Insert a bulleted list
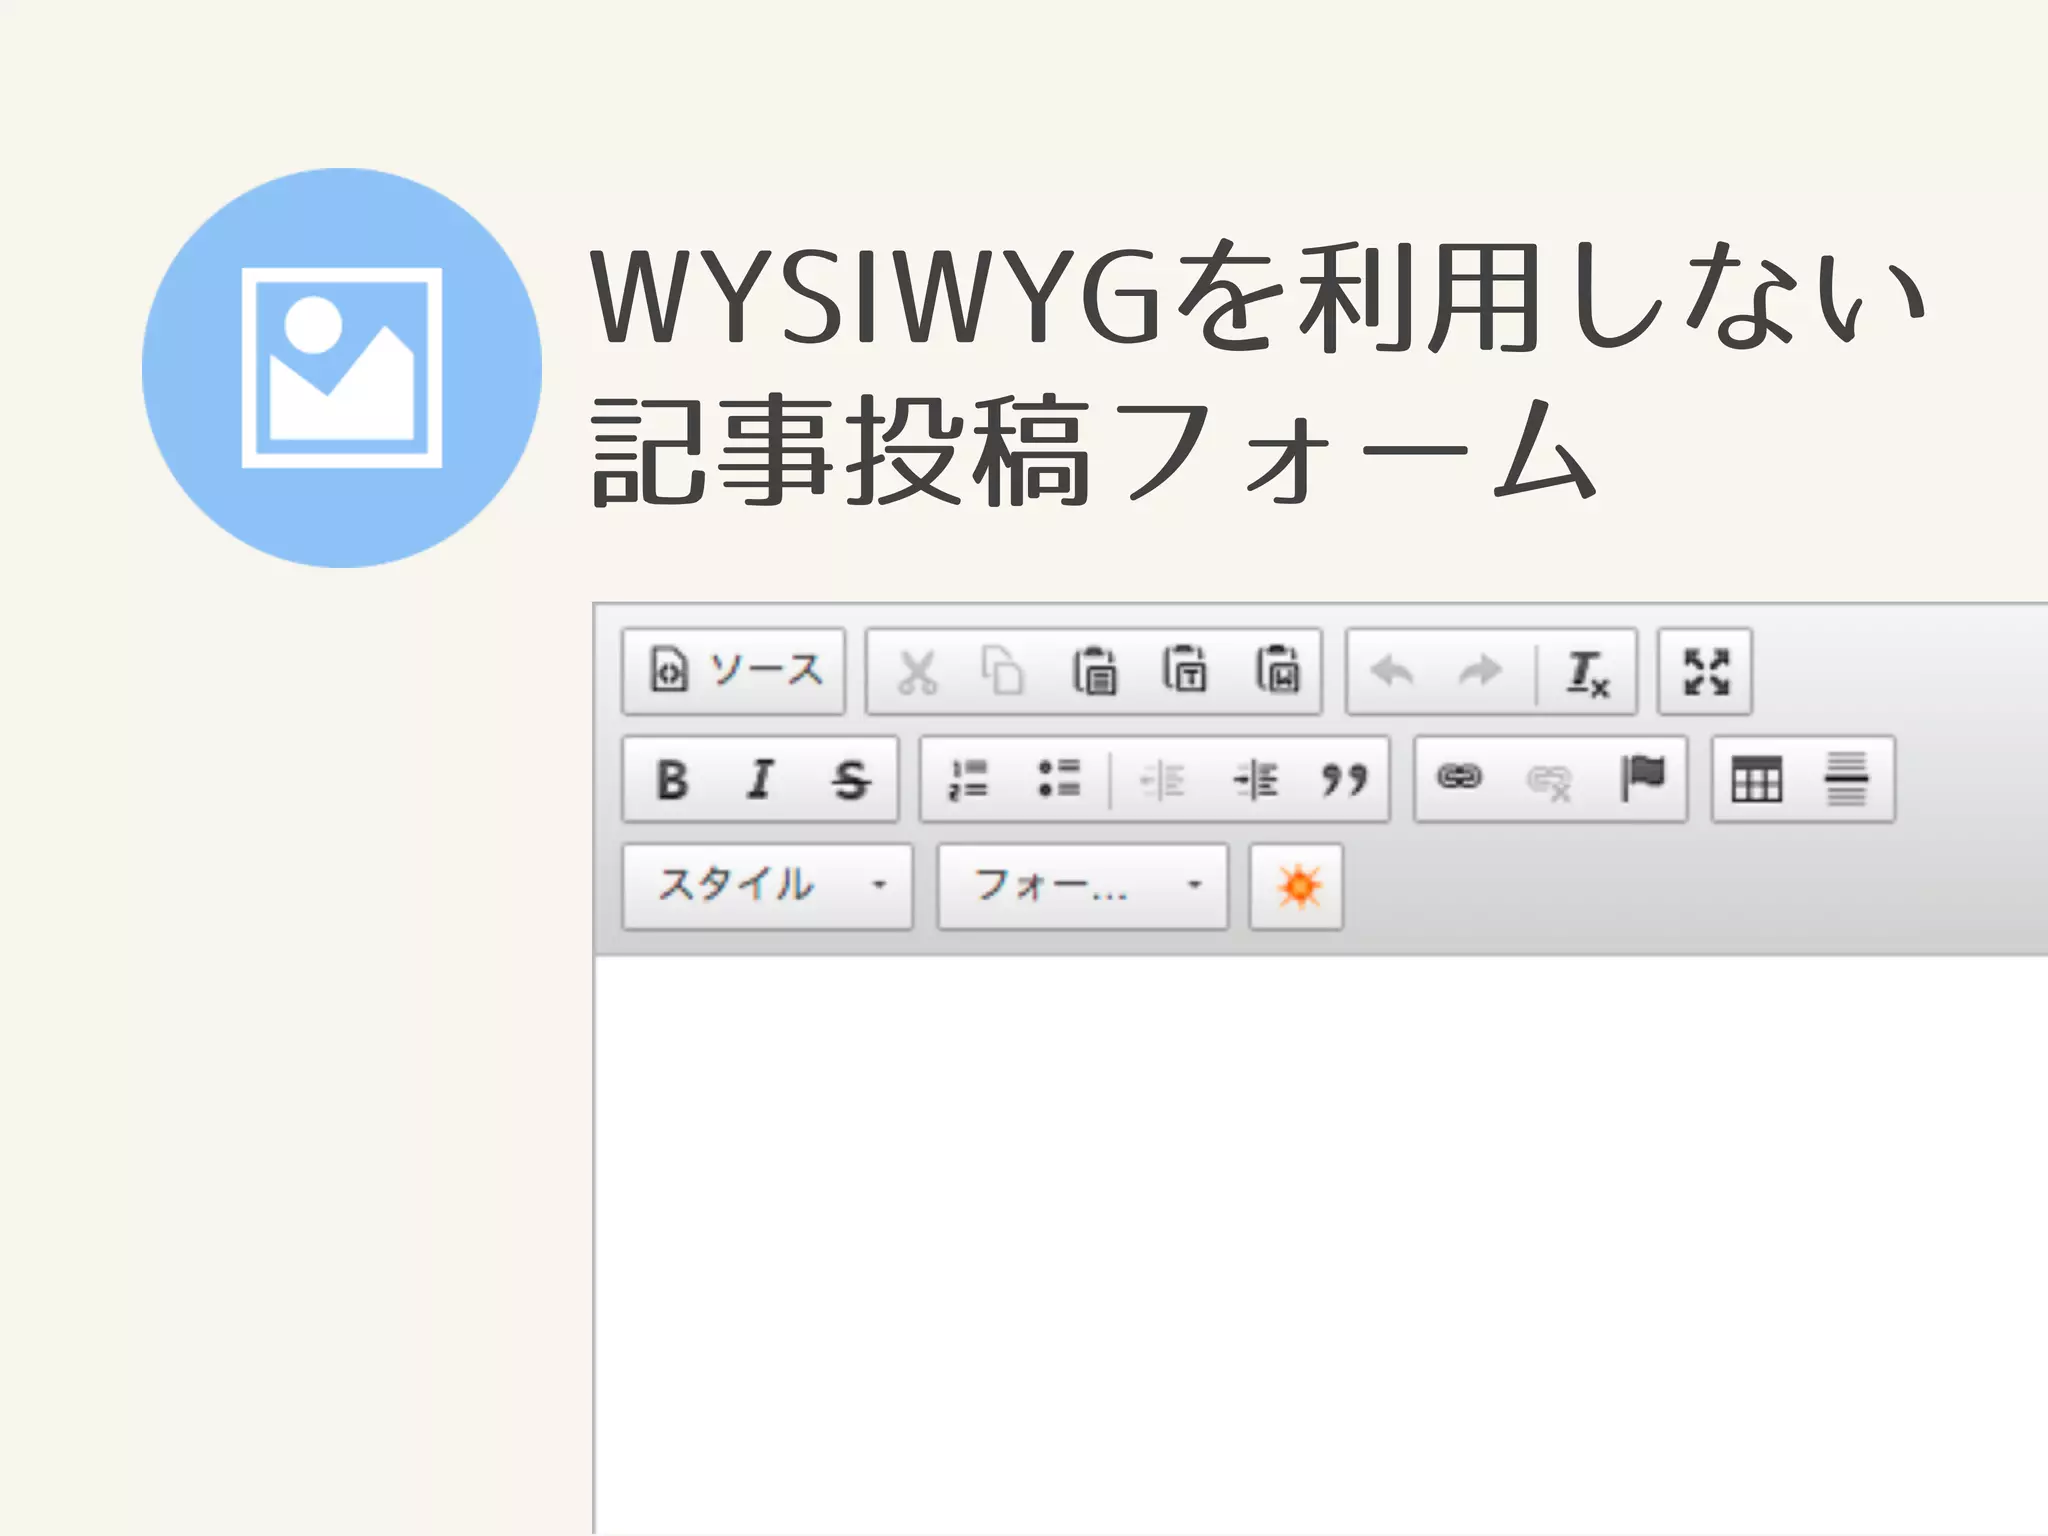Viewport: 2048px width, 1536px height. tap(1059, 779)
